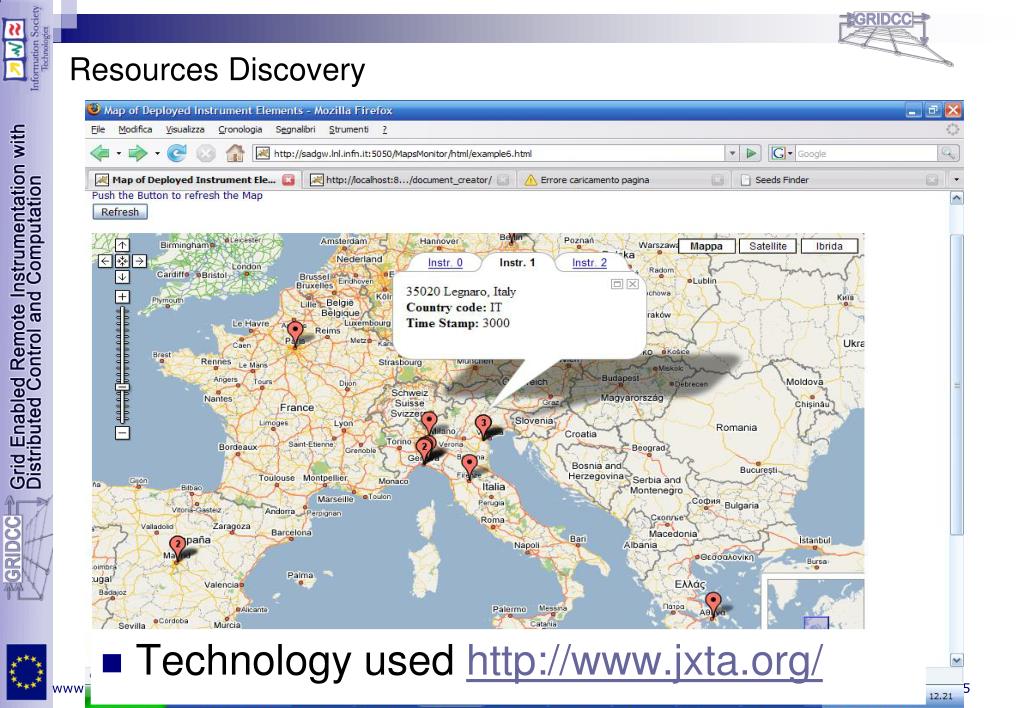The height and width of the screenshot is (708, 1023).
Task: Click the greyed-out stop loading icon
Action: click(206, 153)
